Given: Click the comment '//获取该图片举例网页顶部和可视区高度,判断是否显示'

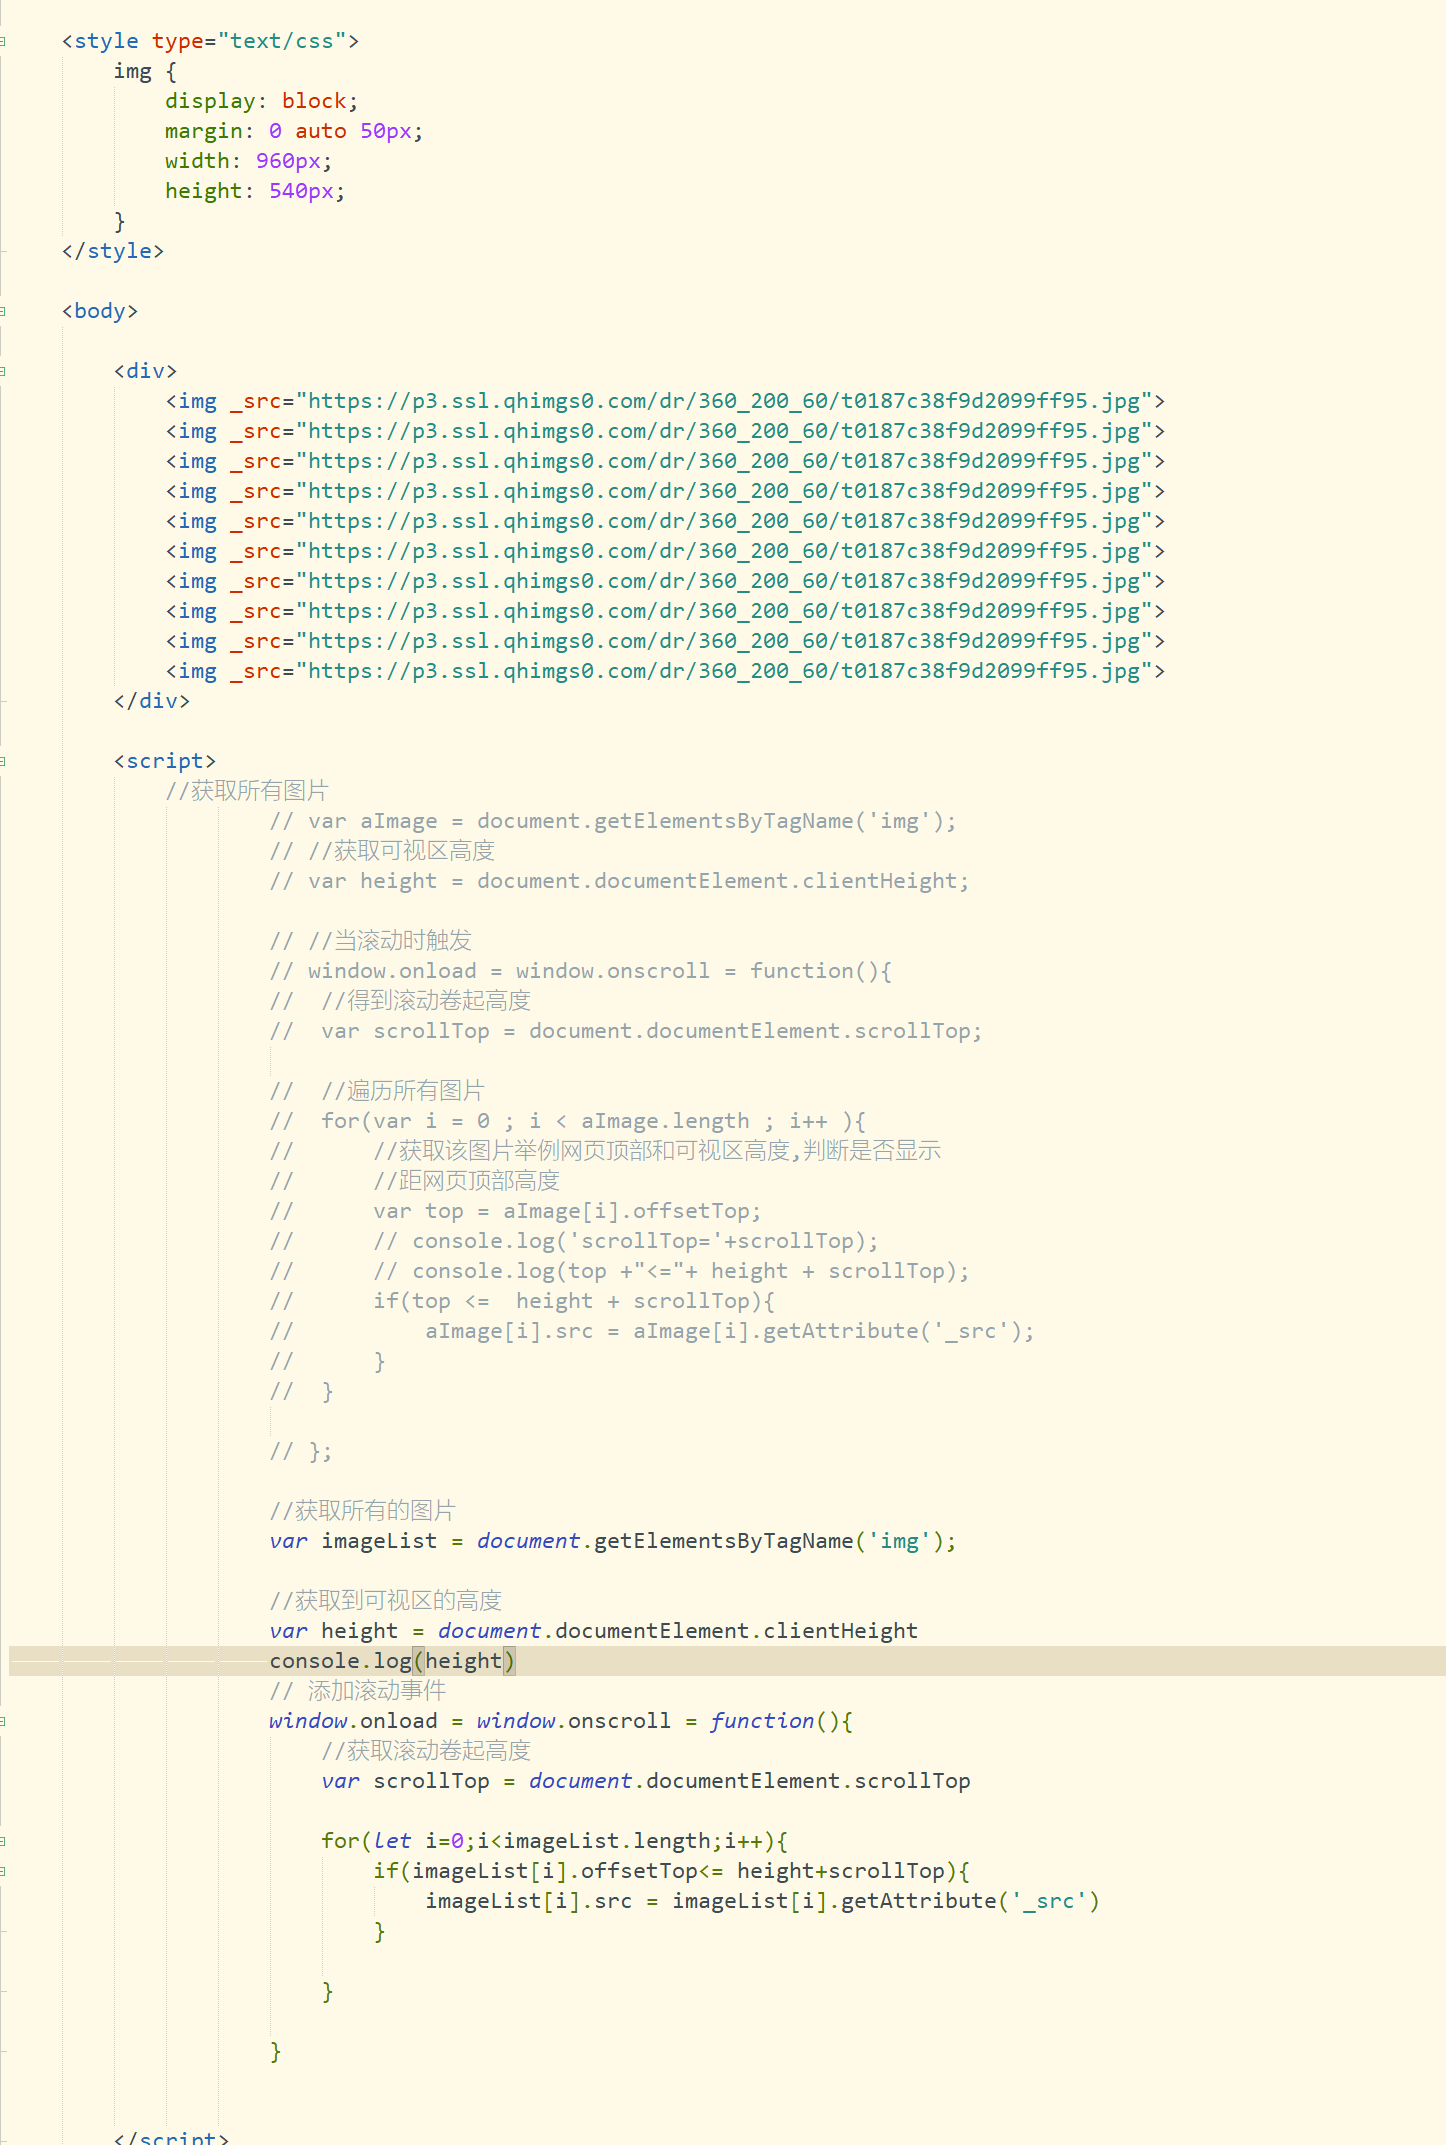Looking at the screenshot, I should 657,1151.
